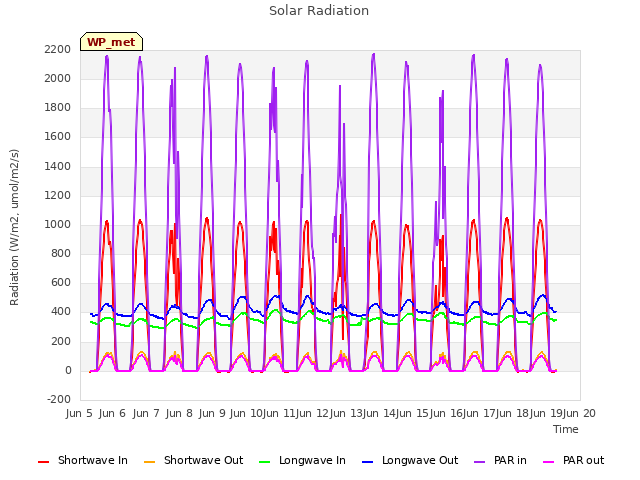Click the 1800 y-axis tick label
Image resolution: width=640 pixels, height=480 pixels.
[x=58, y=108]
